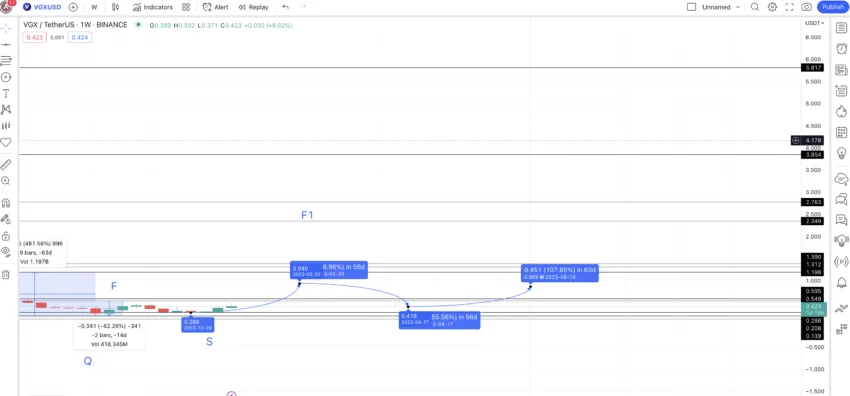Click the 0.424 buy price box
This screenshot has width=850, height=396.
80,37
